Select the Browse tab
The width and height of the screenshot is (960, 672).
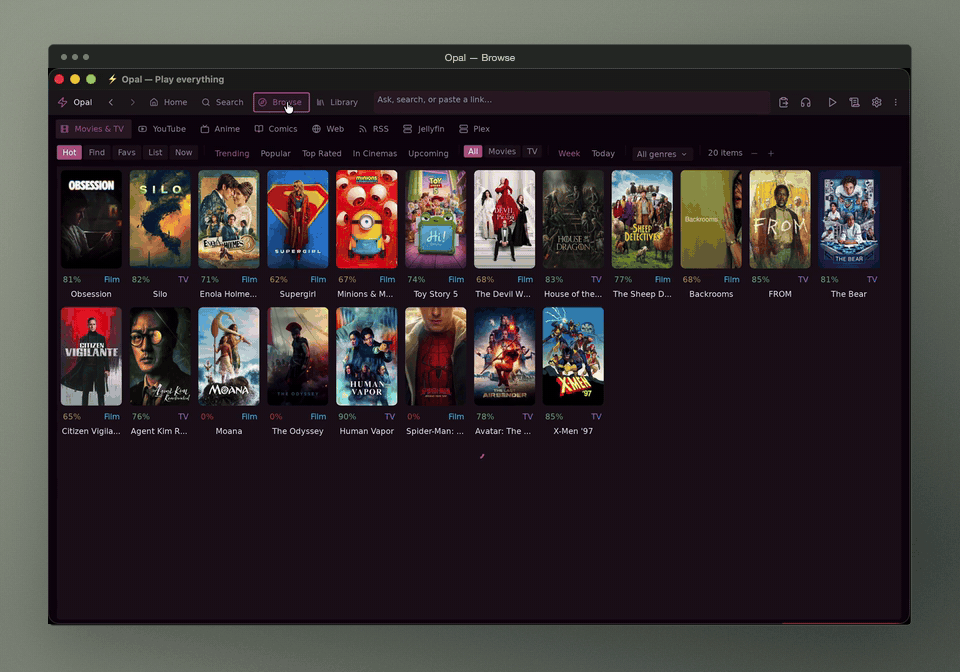pos(281,102)
